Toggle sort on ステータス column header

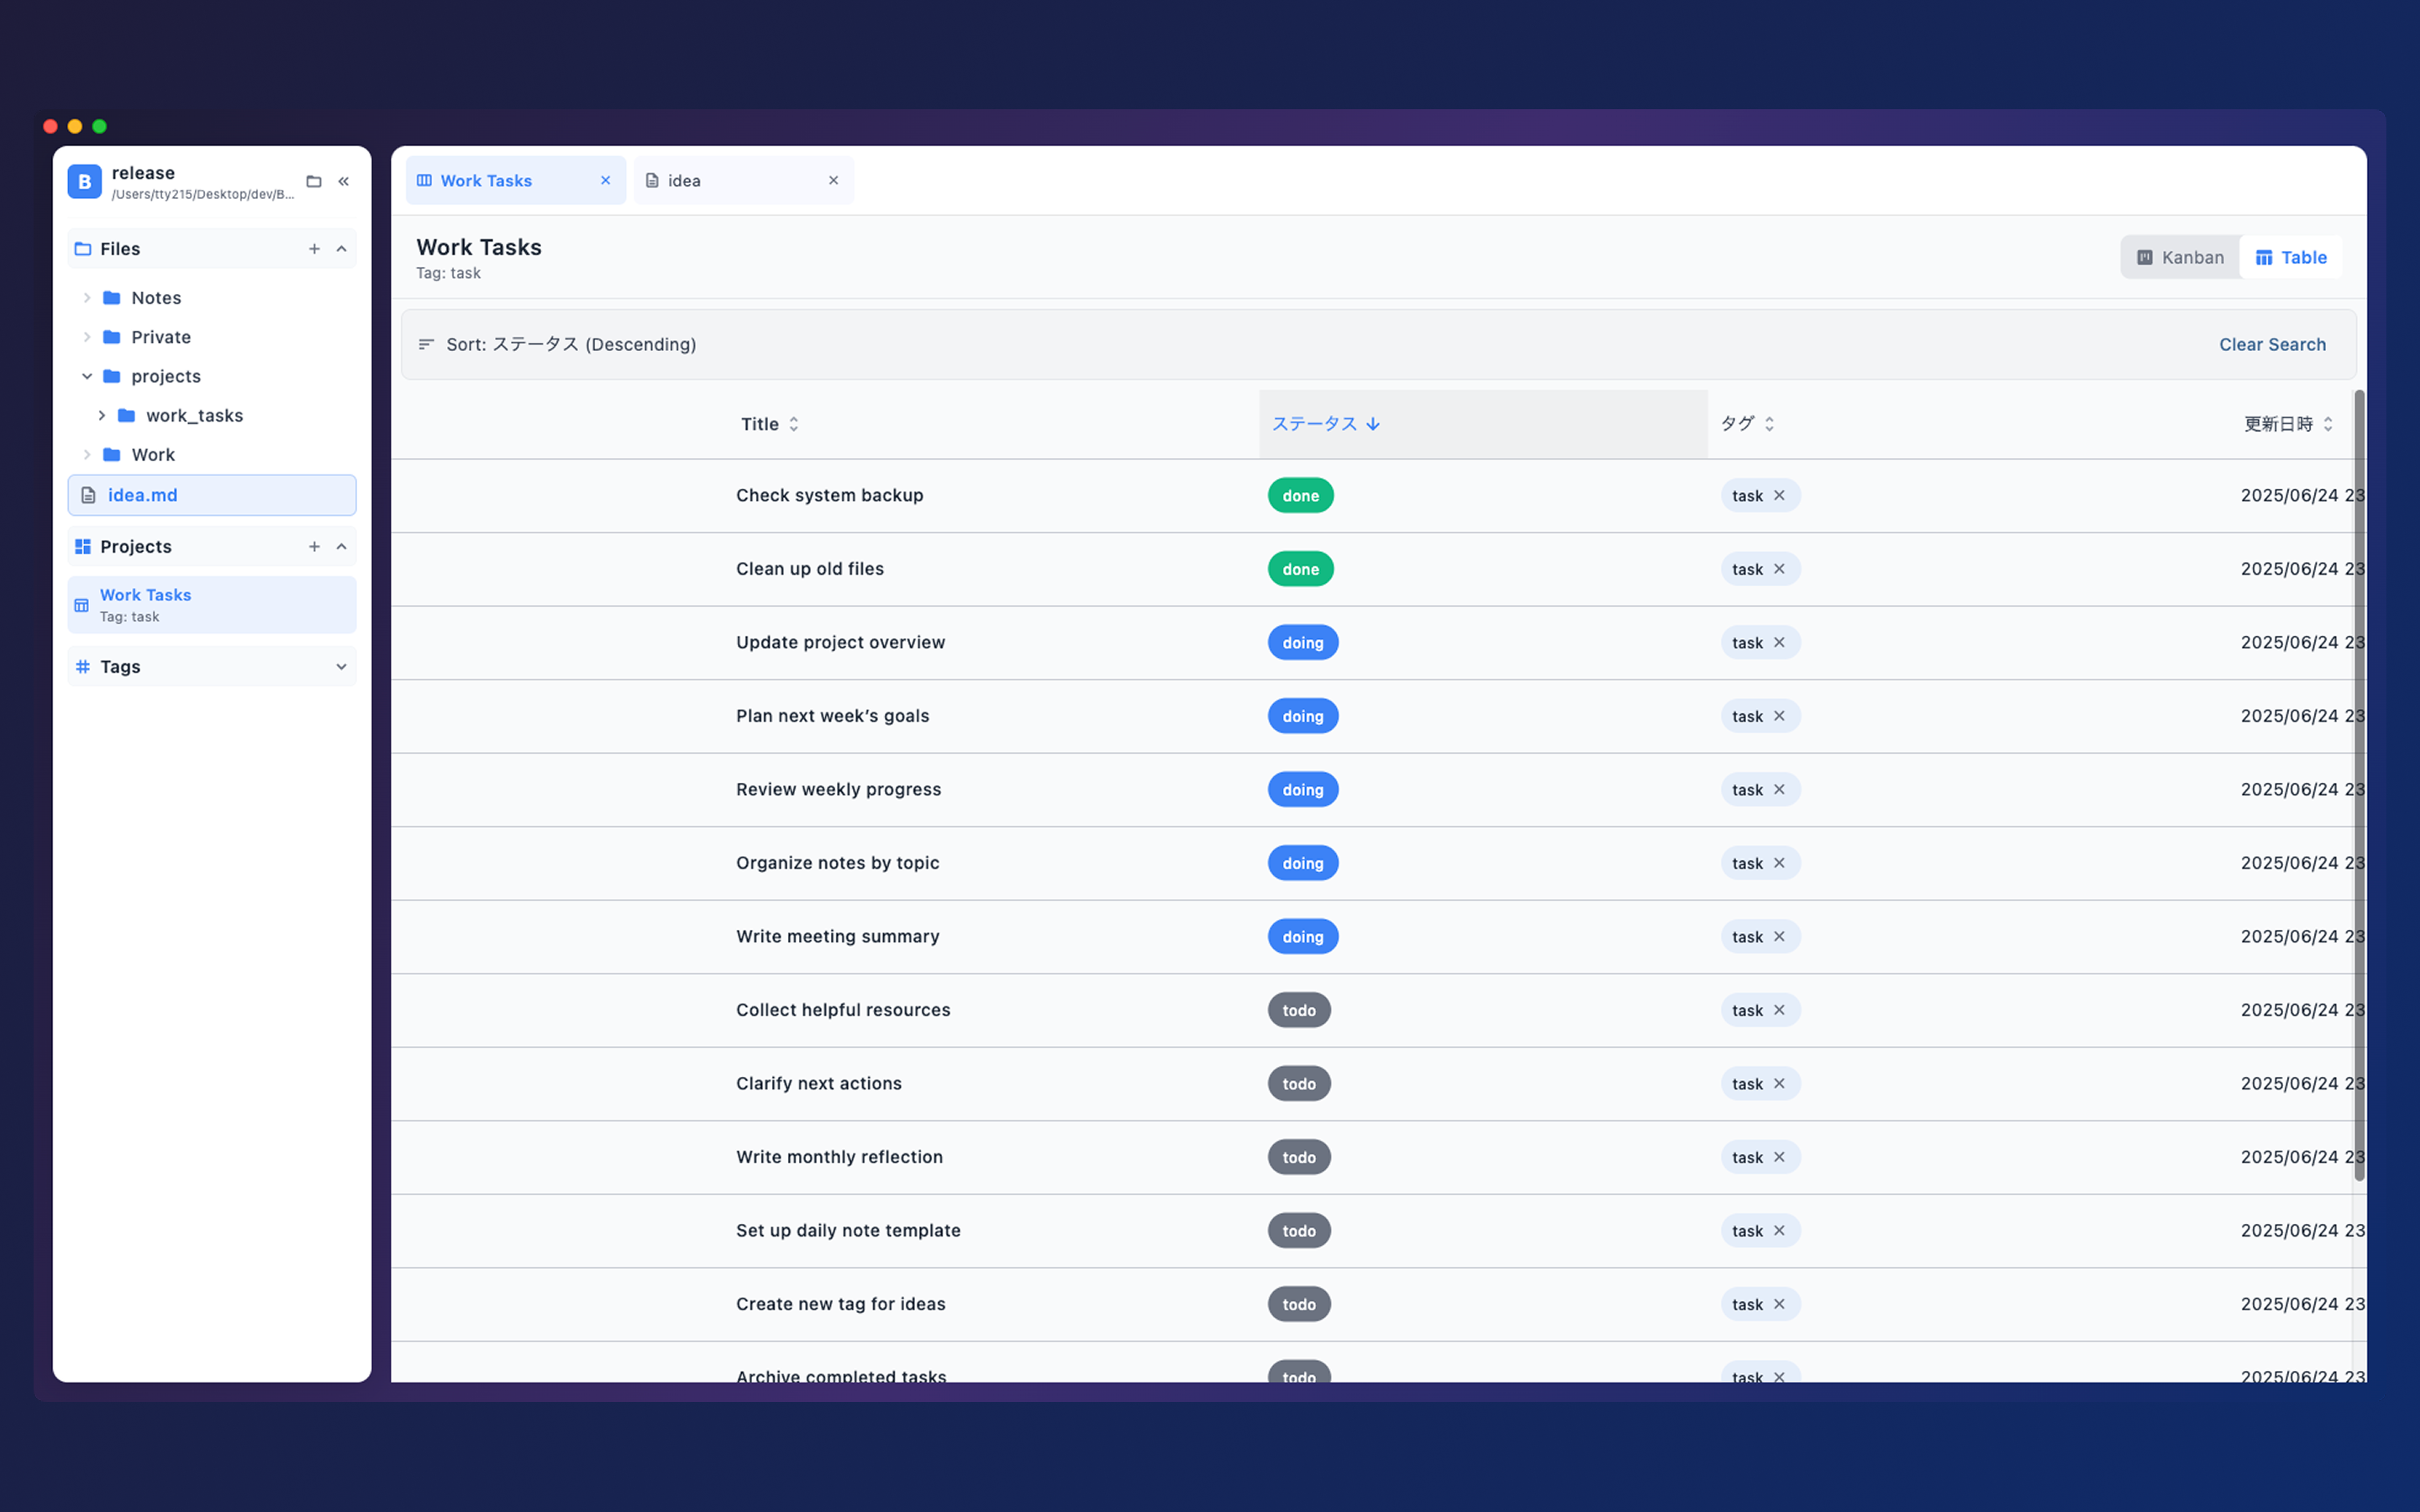point(1325,424)
